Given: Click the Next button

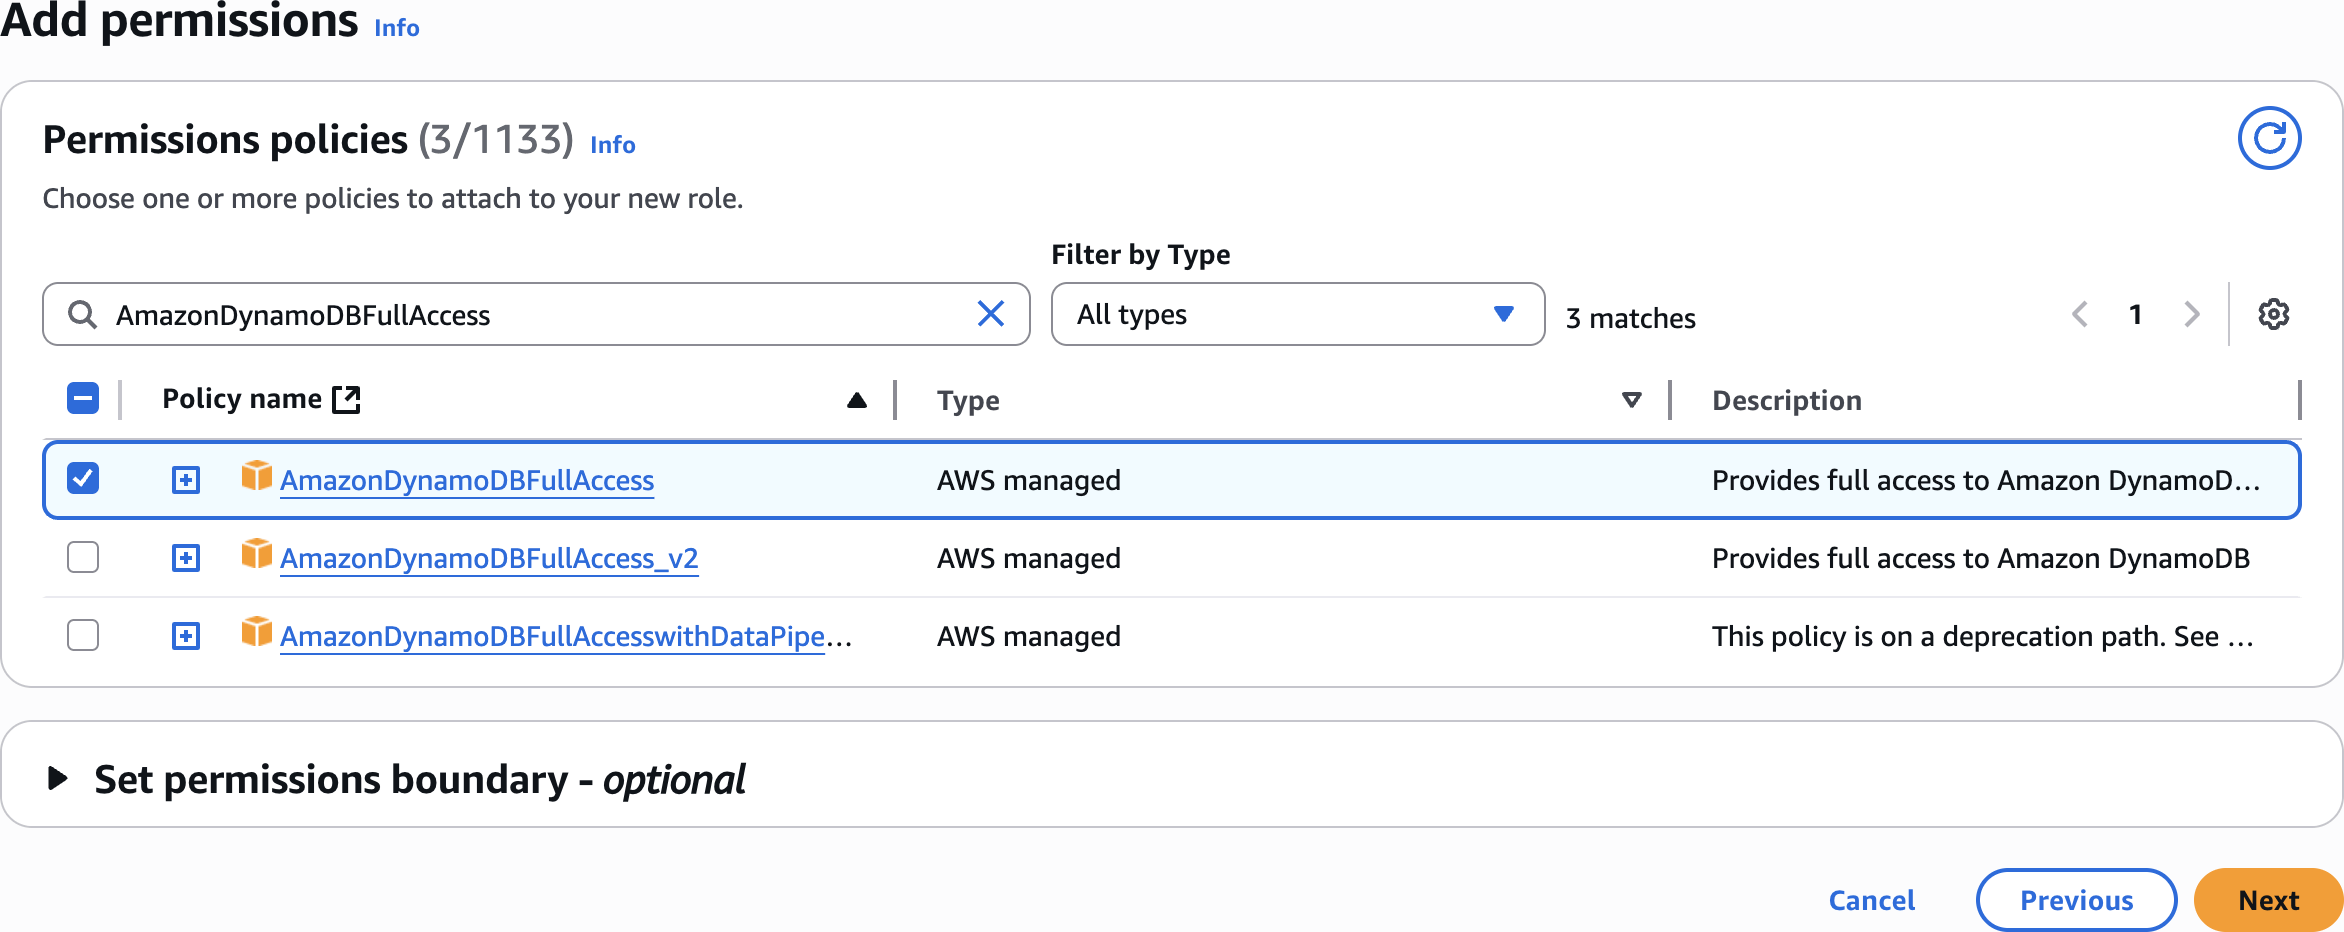Looking at the screenshot, I should 2267,900.
